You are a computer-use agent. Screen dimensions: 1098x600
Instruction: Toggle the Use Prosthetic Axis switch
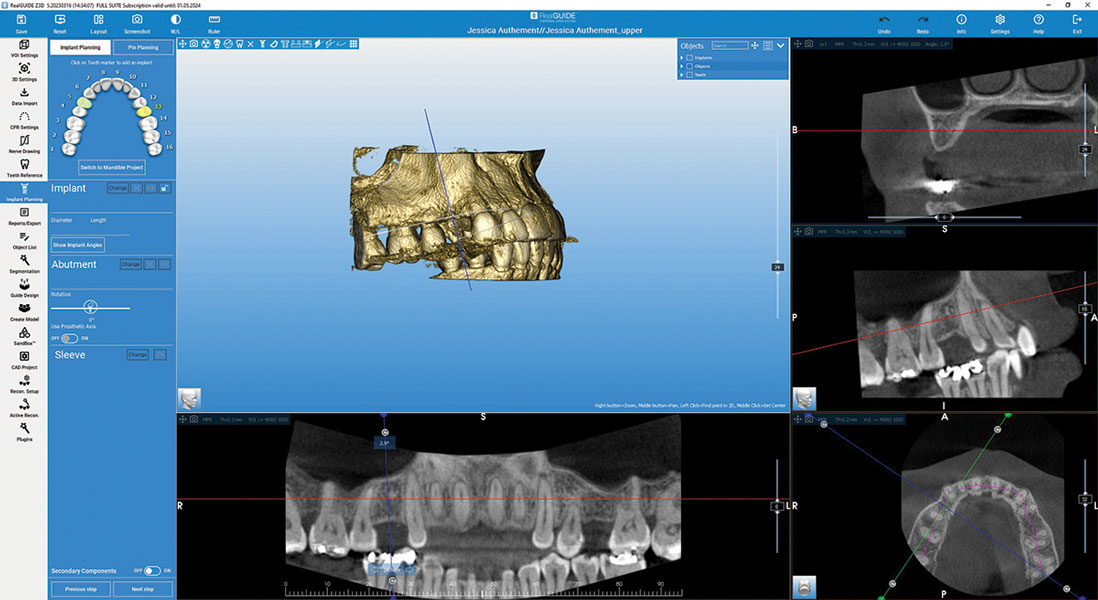[69, 338]
